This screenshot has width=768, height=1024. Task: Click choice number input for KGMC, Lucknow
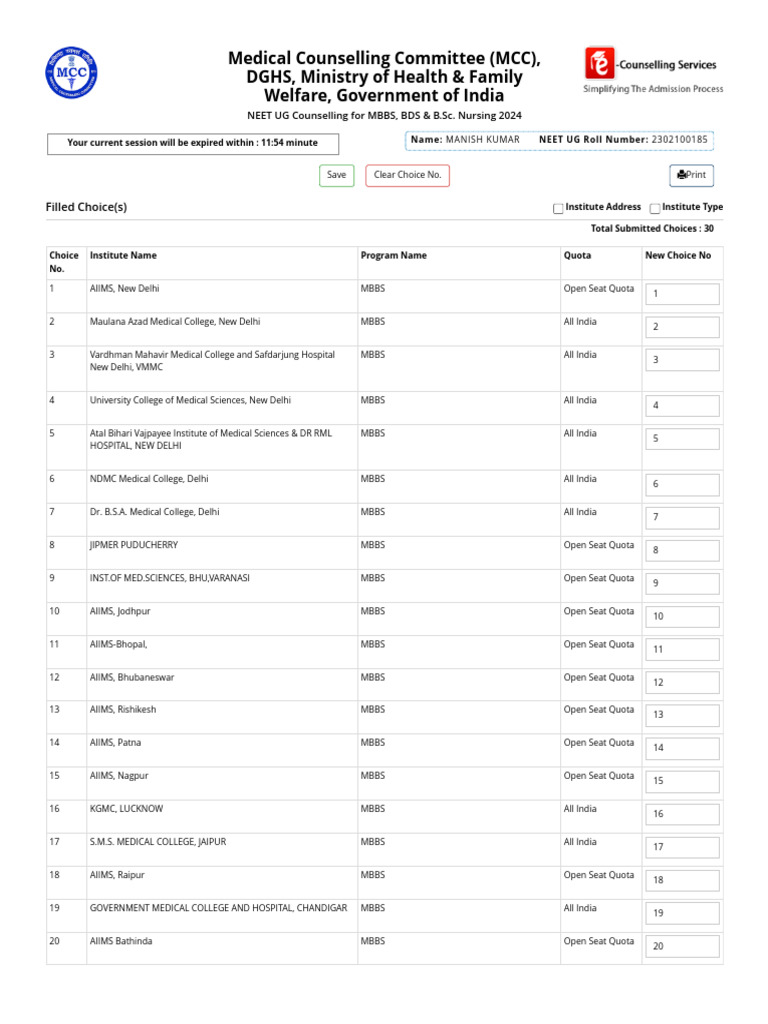point(682,814)
